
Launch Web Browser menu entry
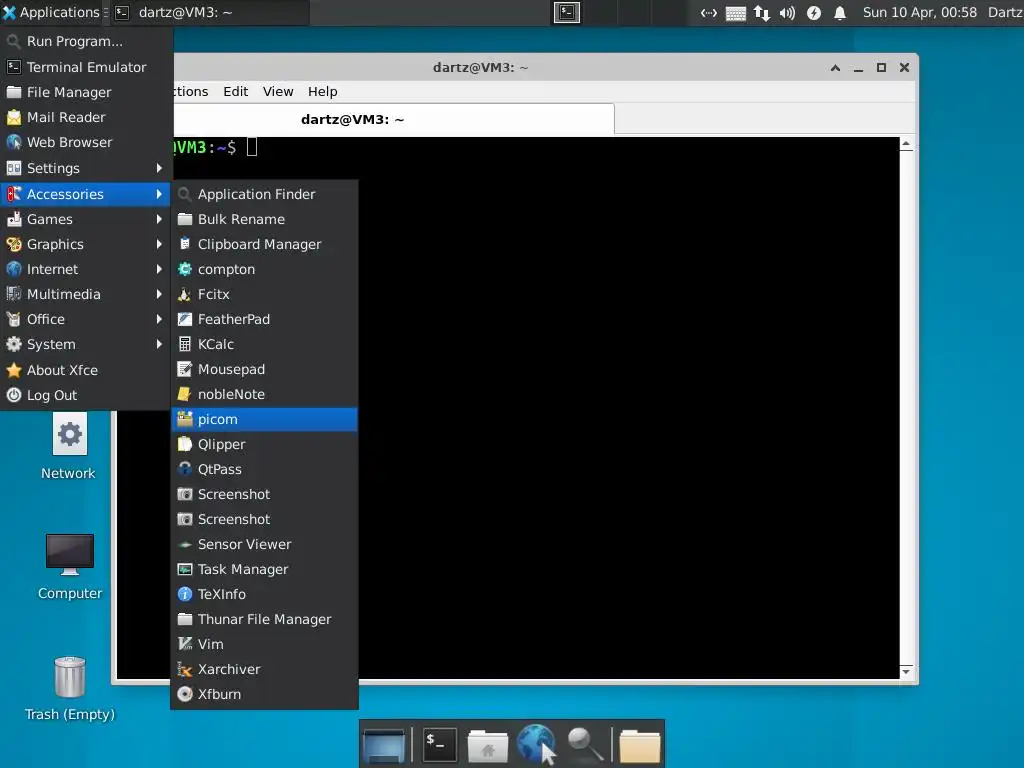(86, 142)
